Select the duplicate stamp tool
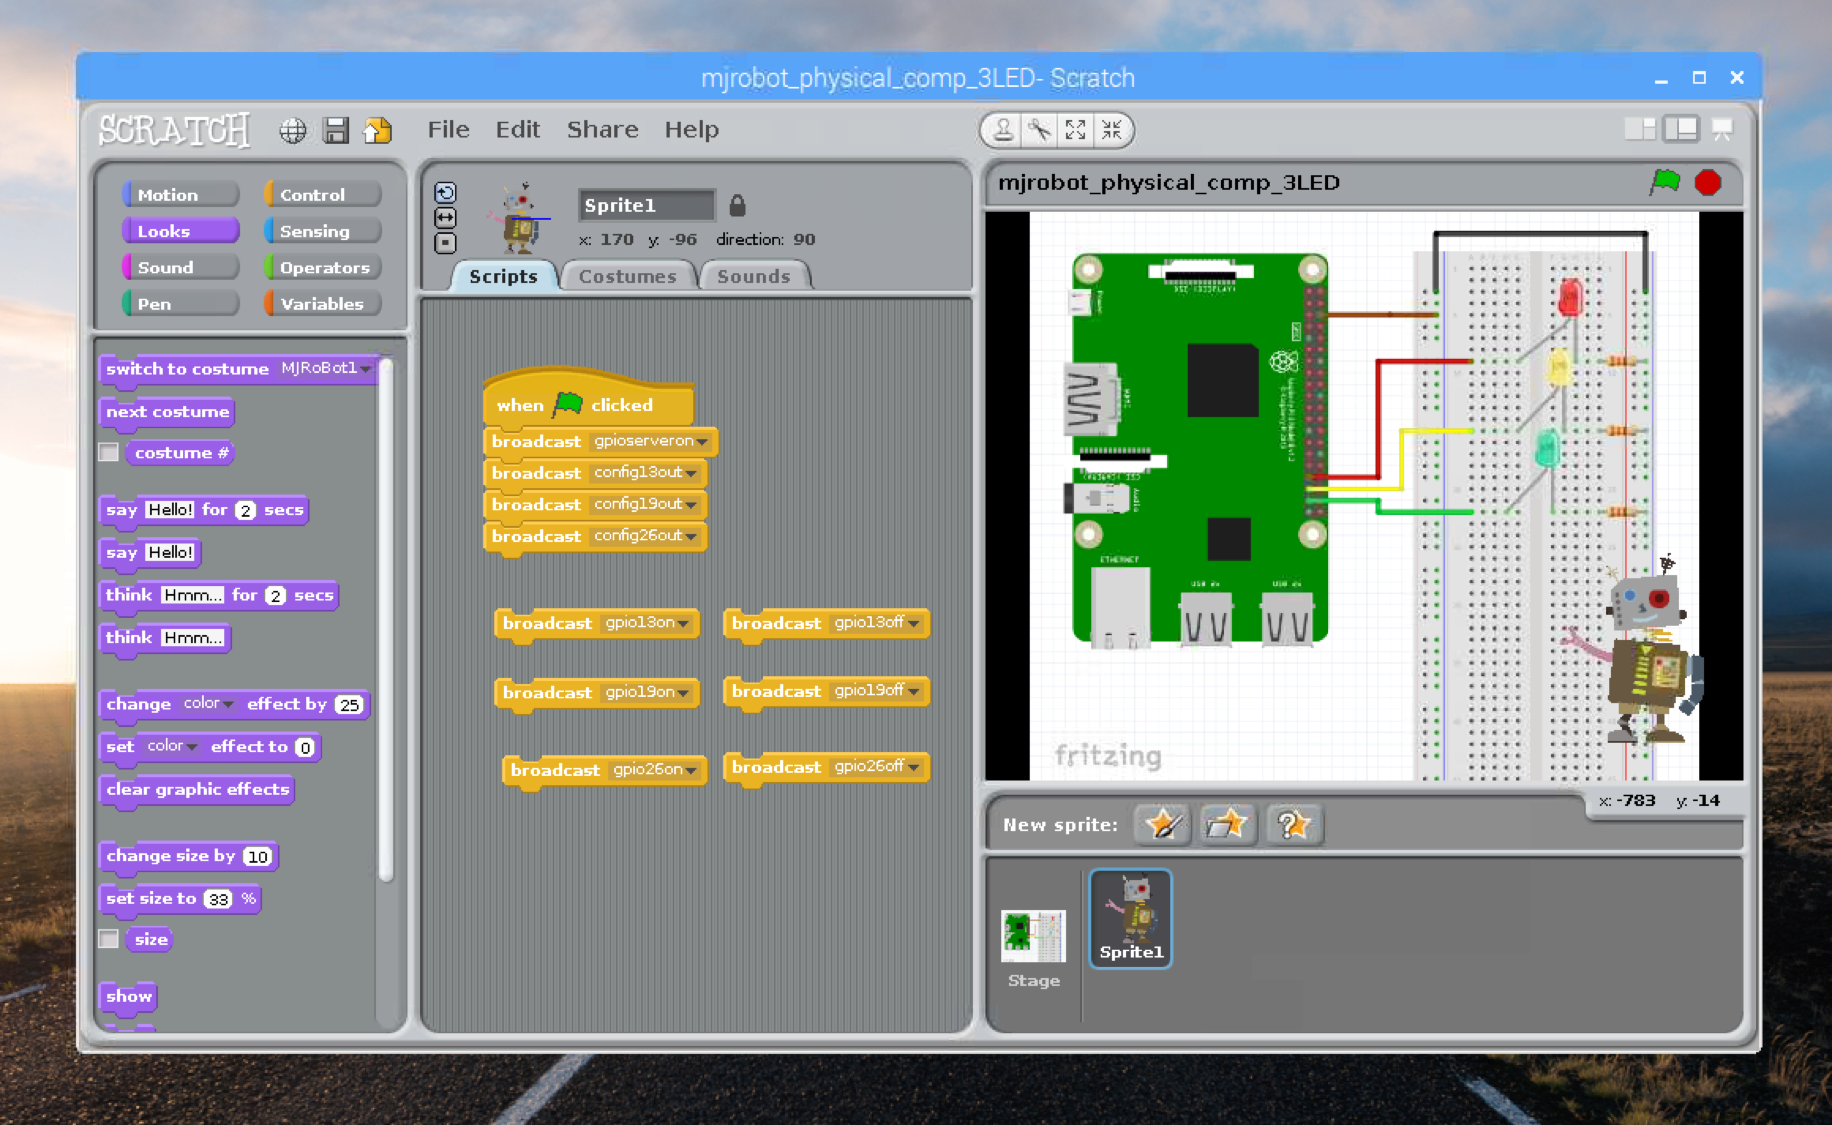1832x1125 pixels. 1001,130
